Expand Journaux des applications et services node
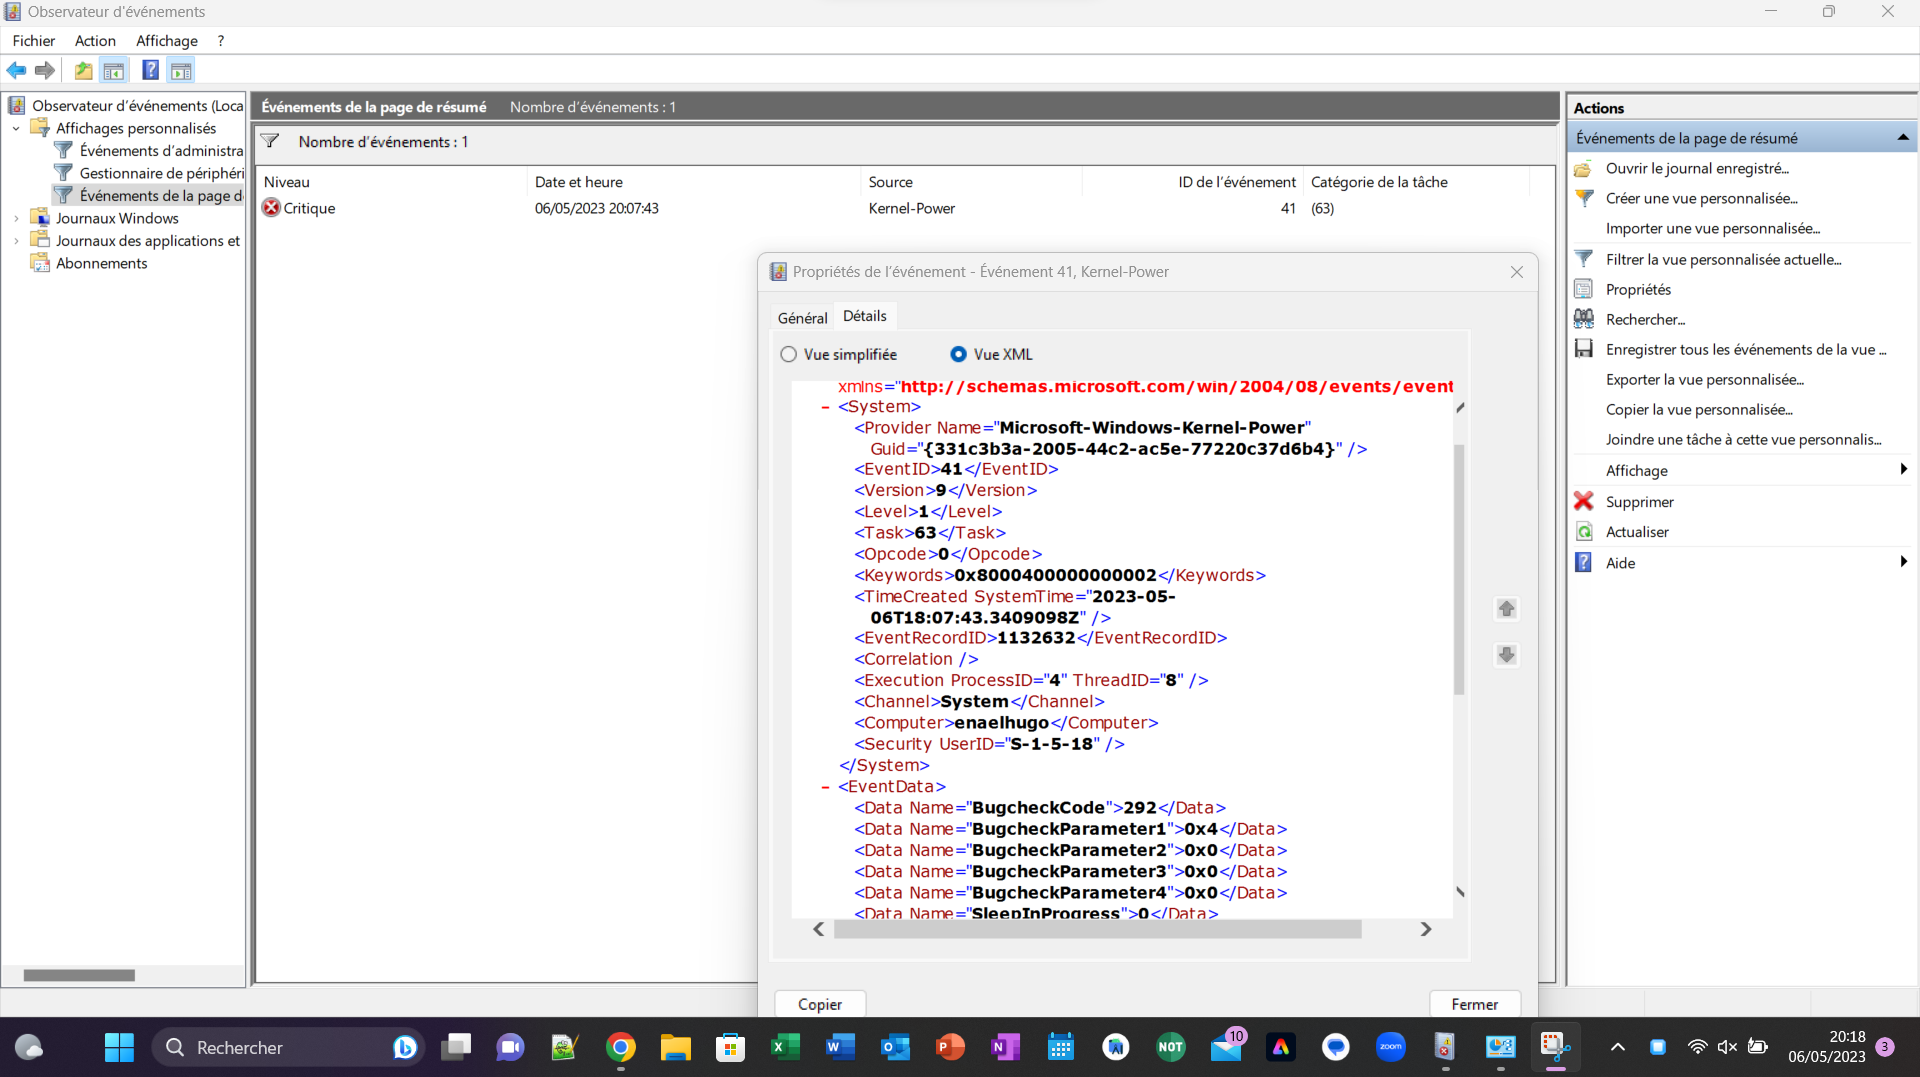 [16, 241]
